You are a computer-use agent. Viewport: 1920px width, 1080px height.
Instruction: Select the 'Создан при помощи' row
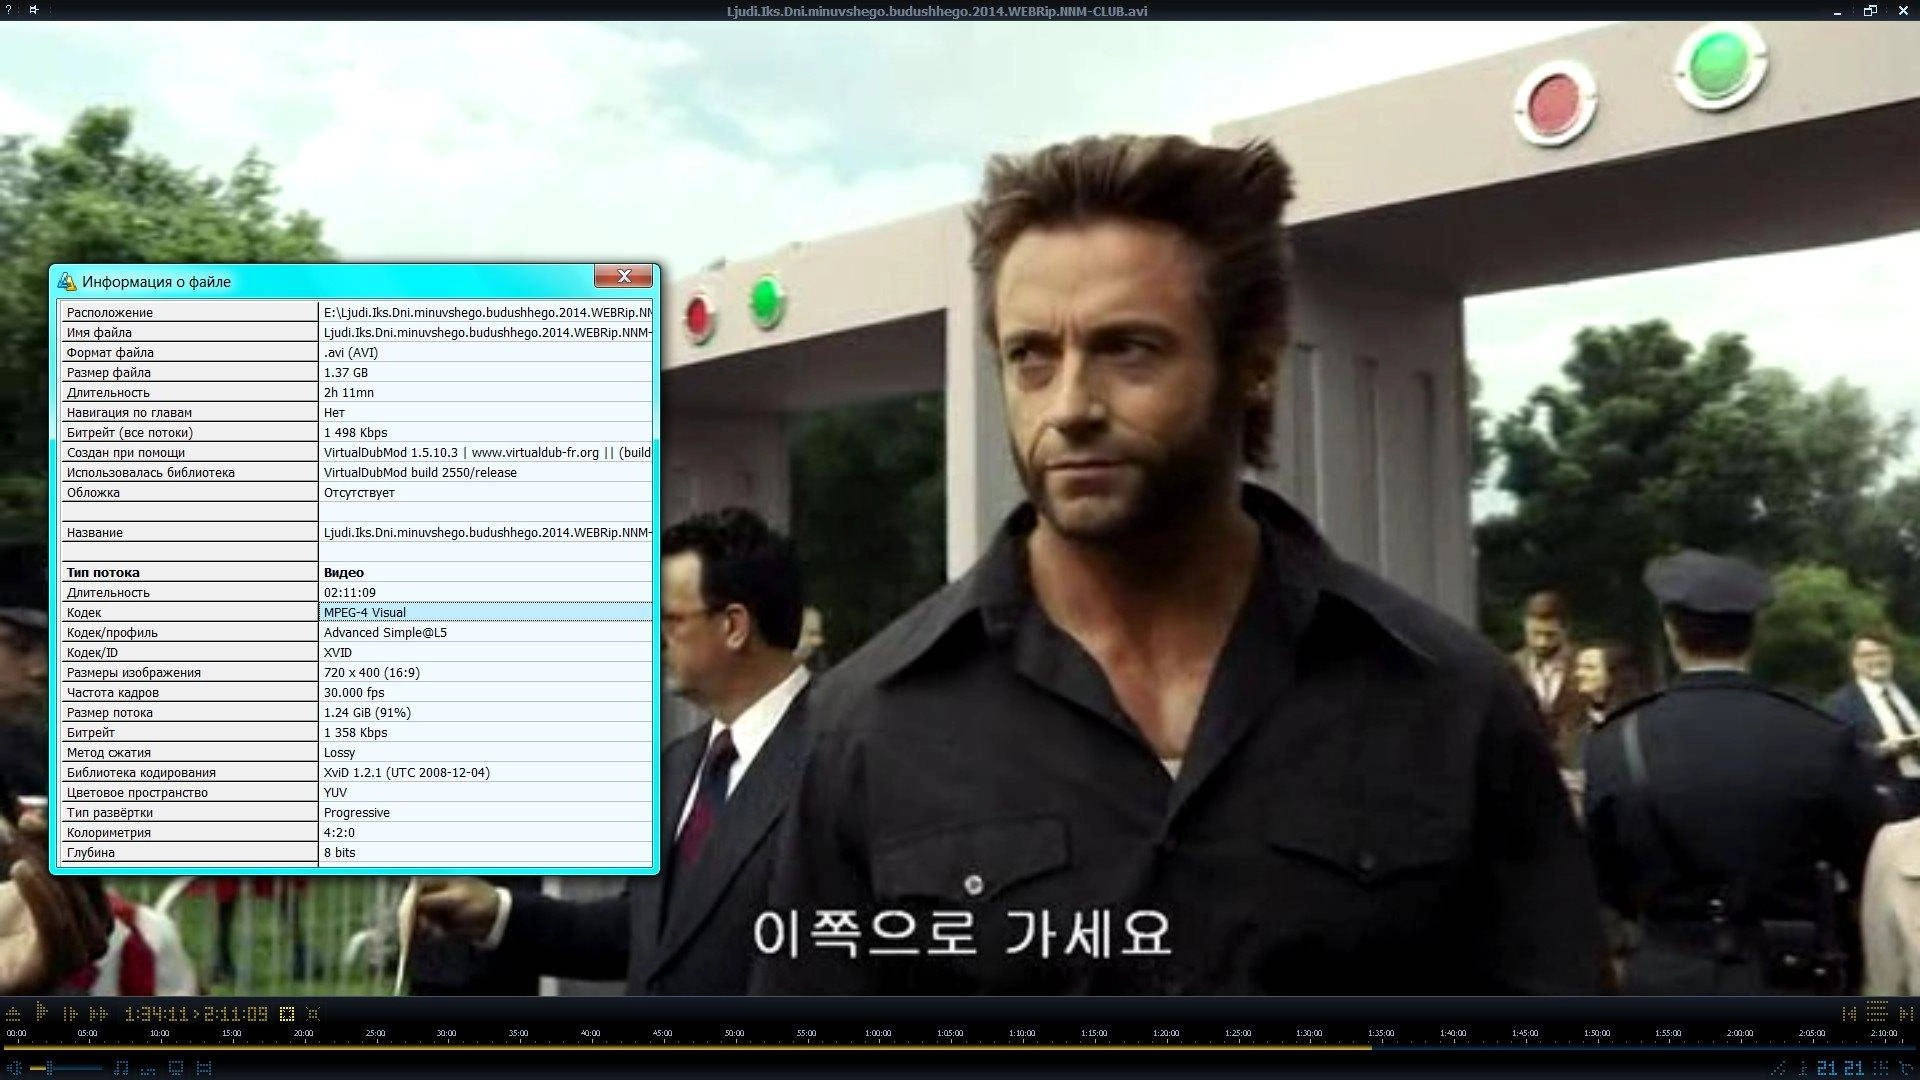coord(357,452)
